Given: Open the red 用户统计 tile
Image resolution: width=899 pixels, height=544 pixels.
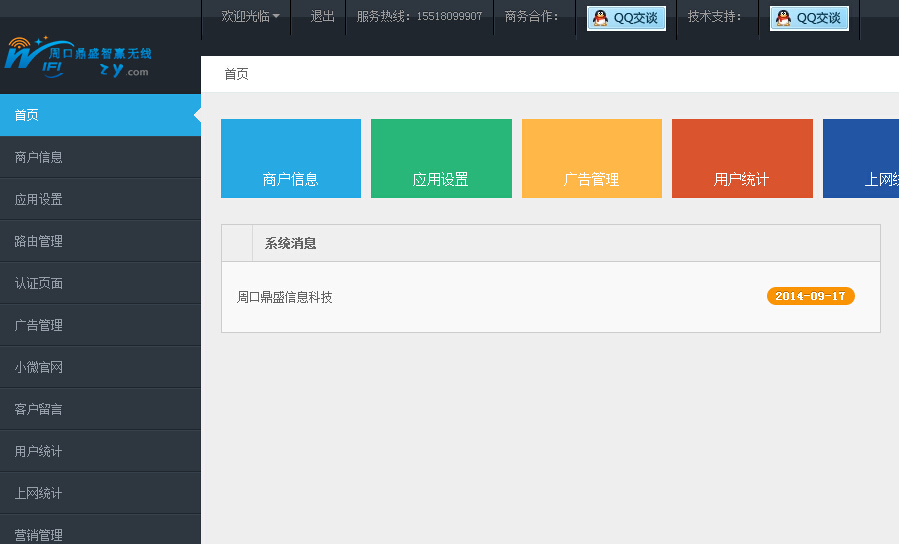Looking at the screenshot, I should coord(742,158).
